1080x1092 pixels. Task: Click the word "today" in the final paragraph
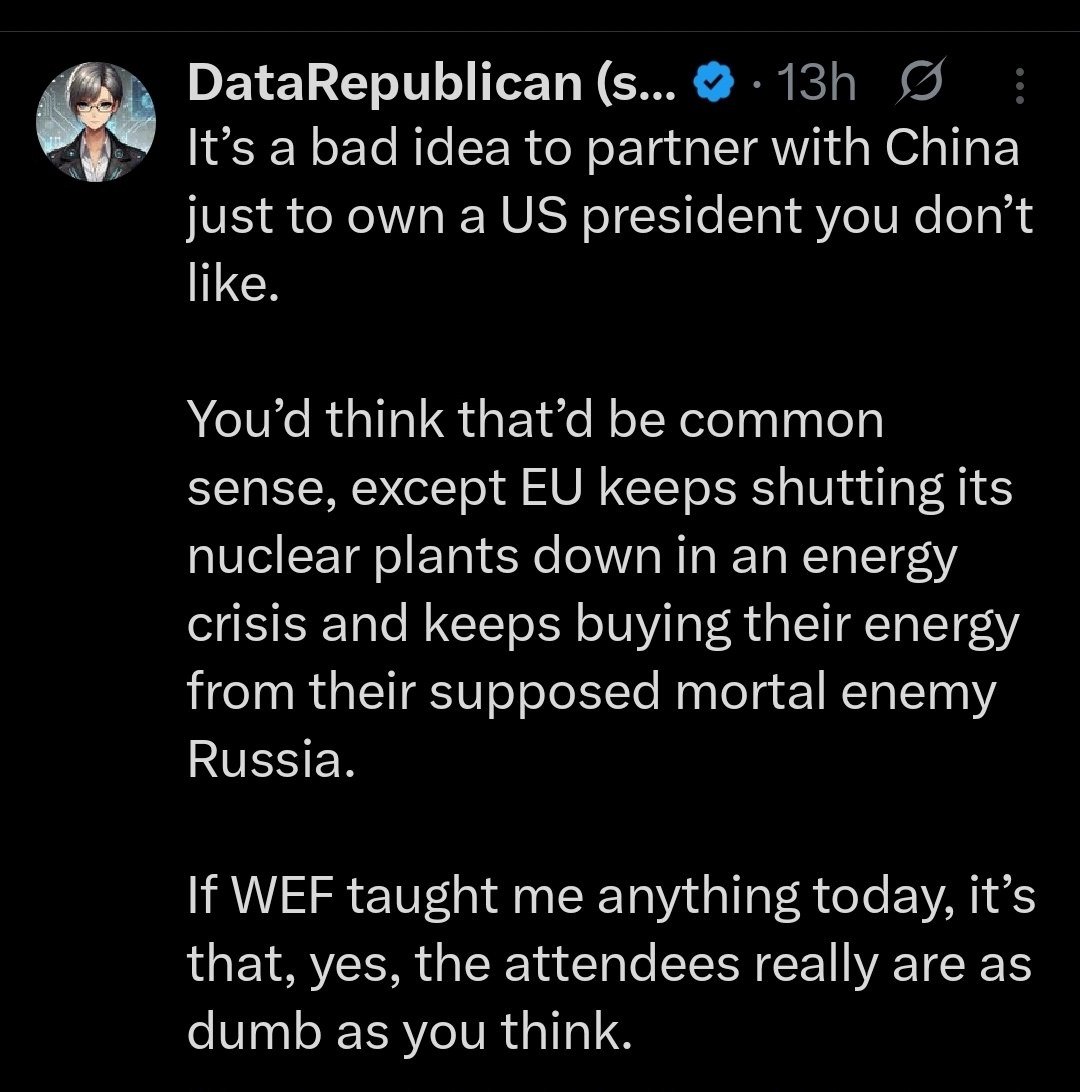pyautogui.click(x=865, y=896)
